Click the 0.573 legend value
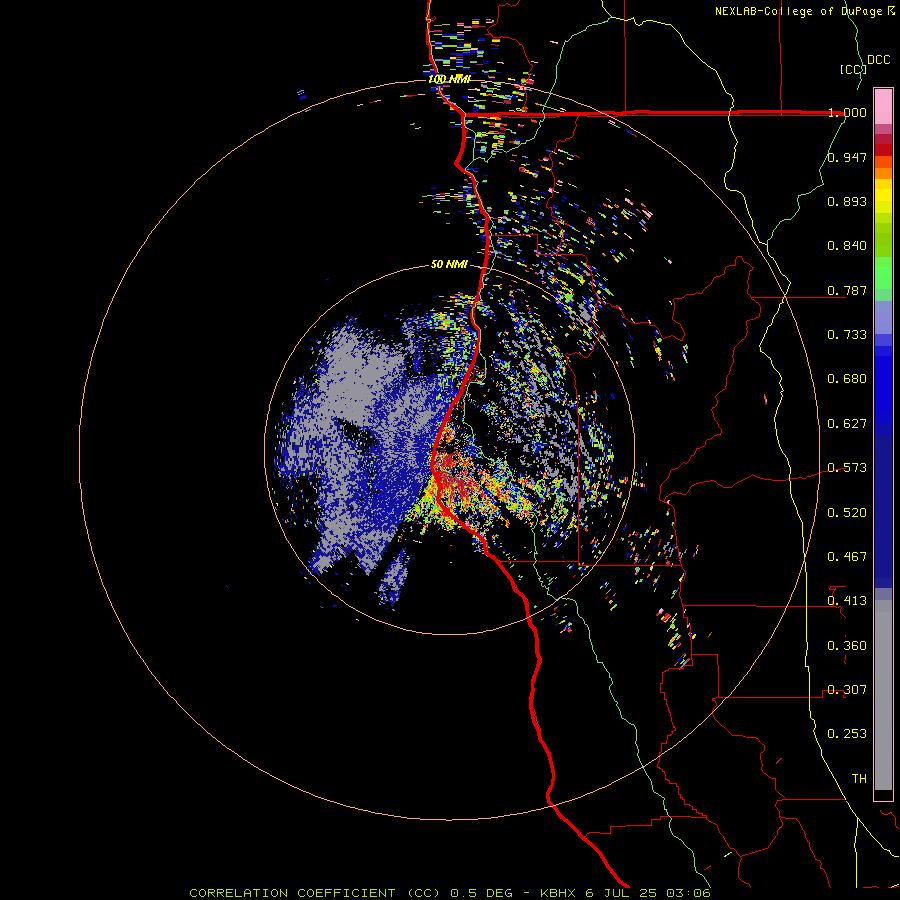The image size is (900, 900). point(847,468)
